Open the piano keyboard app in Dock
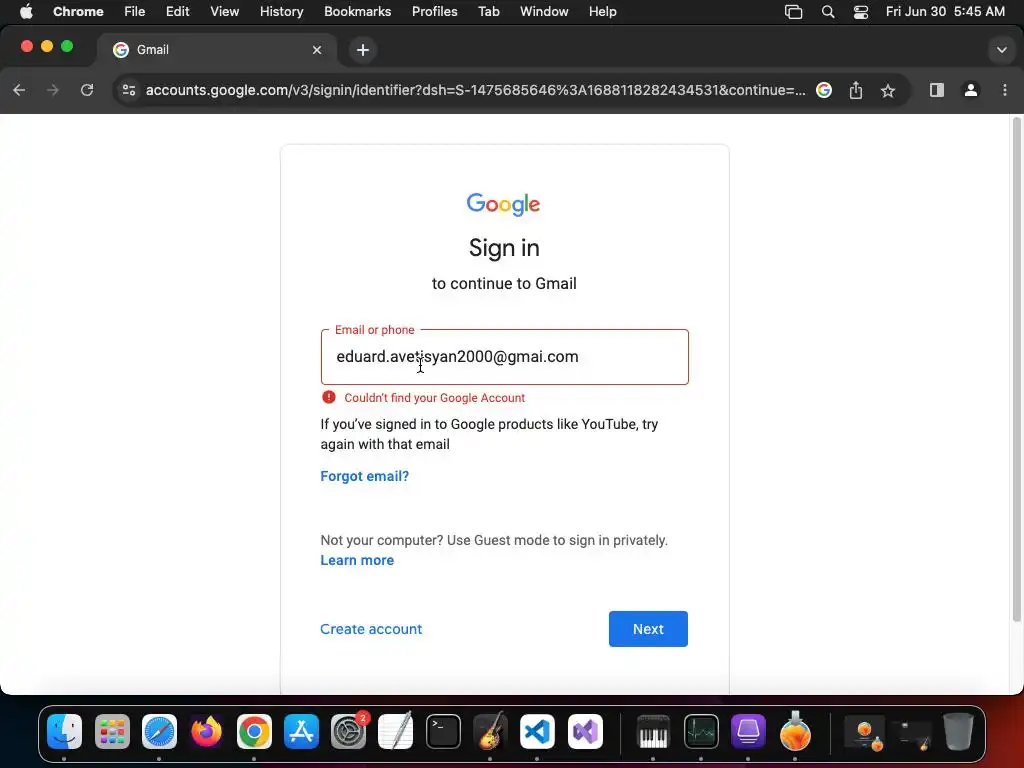 653,731
